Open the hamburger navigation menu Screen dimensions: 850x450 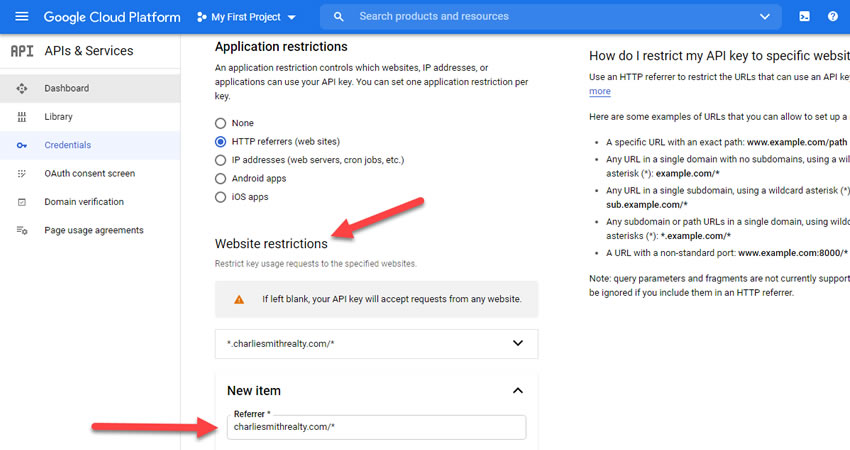pyautogui.click(x=22, y=17)
